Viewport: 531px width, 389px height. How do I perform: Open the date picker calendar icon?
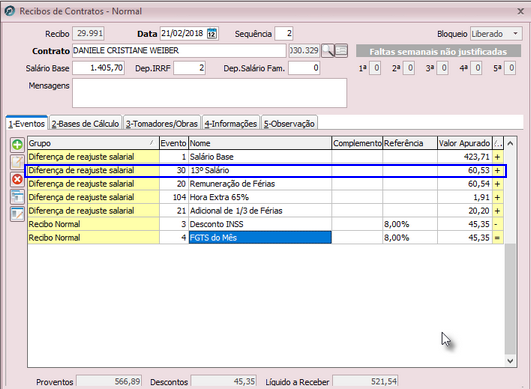click(x=212, y=34)
